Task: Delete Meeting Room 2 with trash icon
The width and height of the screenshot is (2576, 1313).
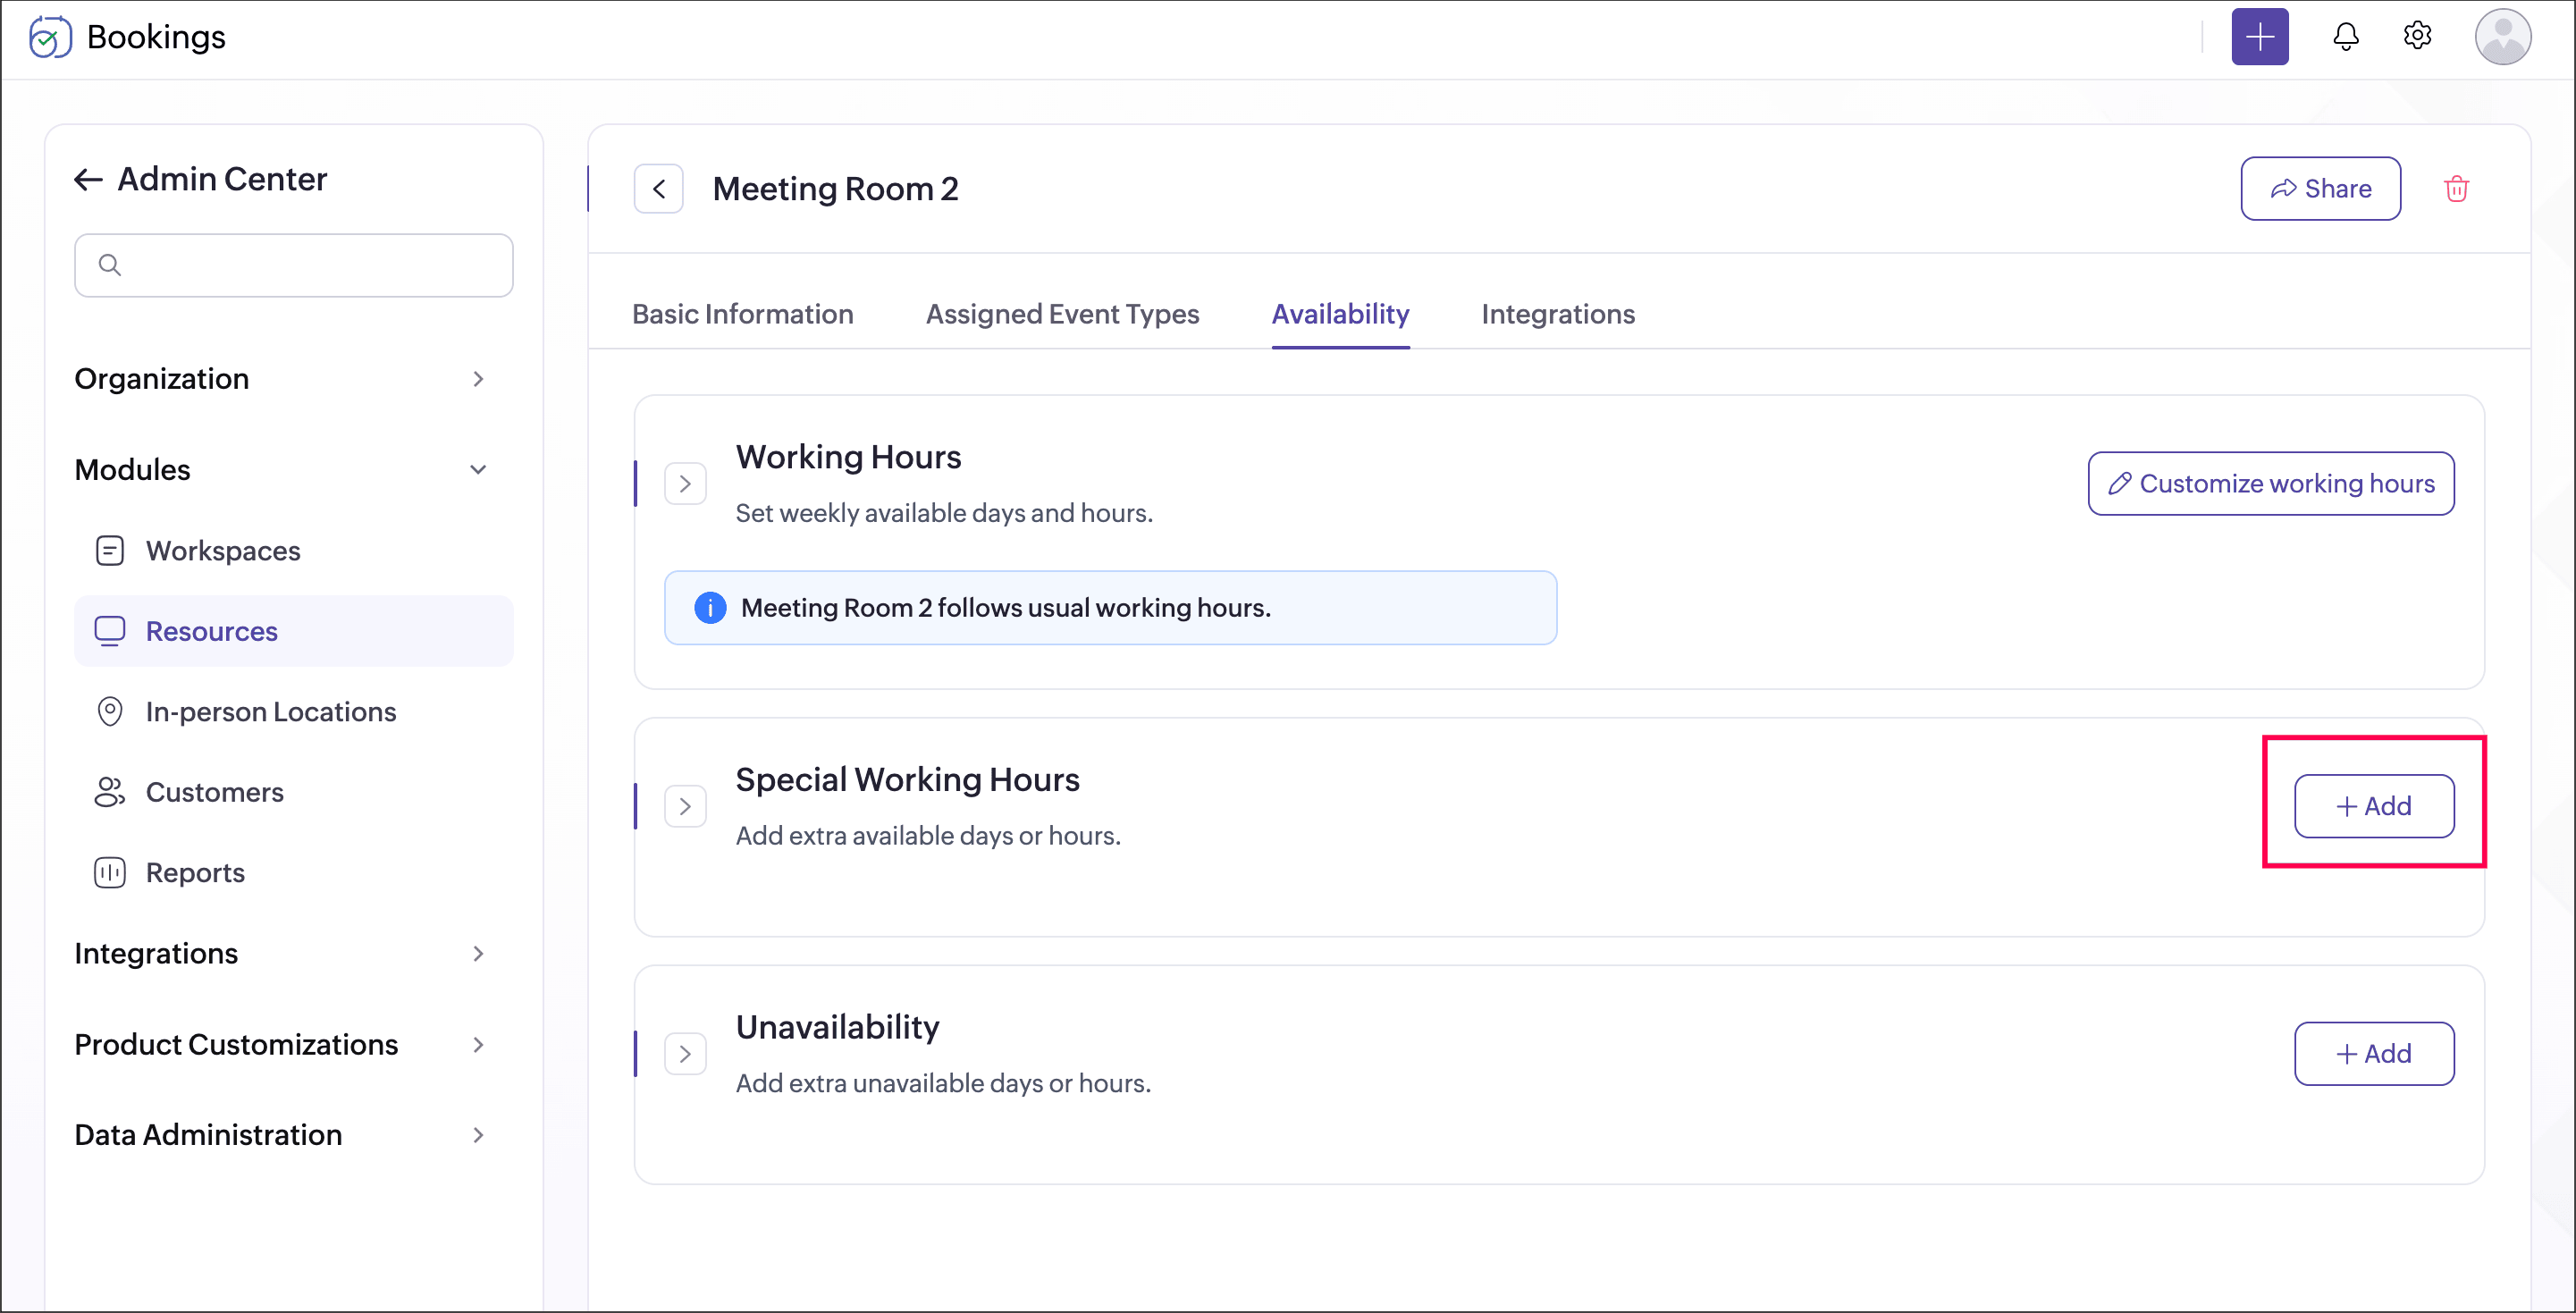Action: tap(2456, 189)
